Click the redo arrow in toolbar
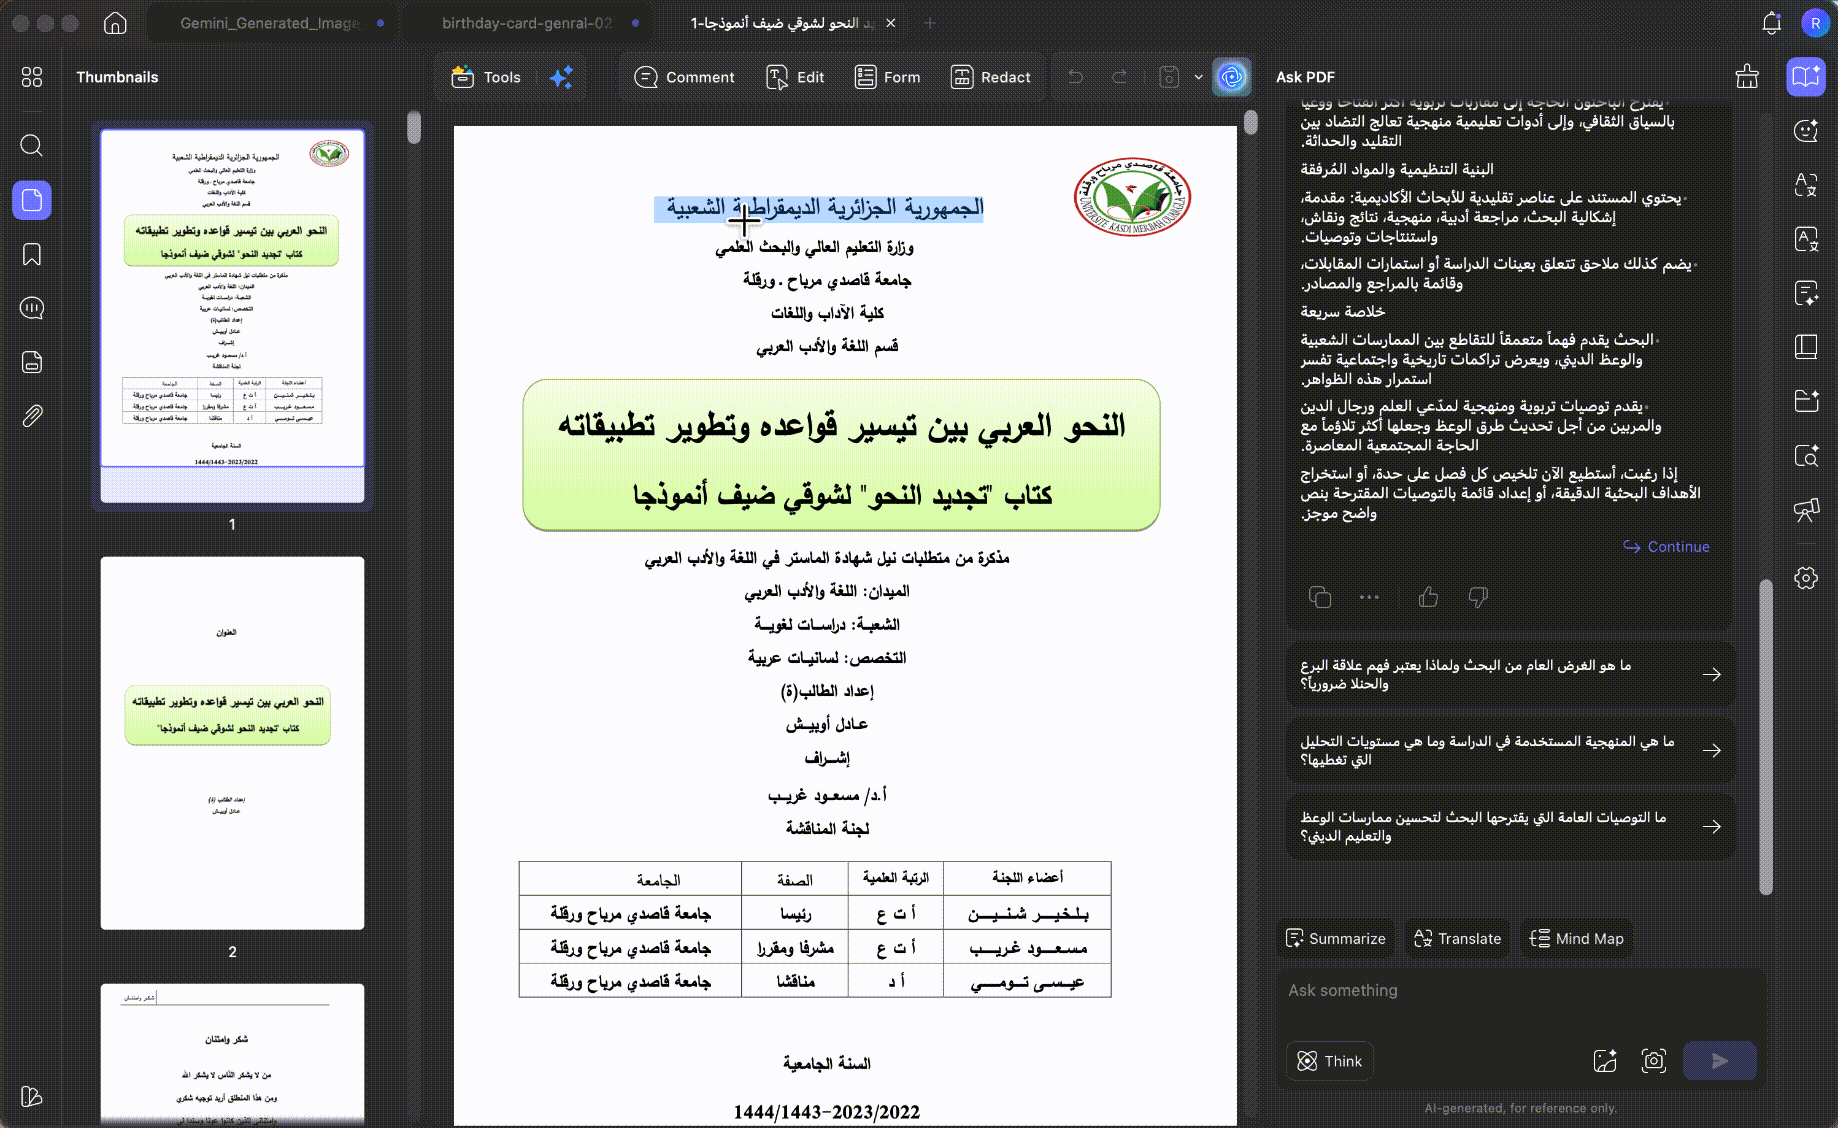Screen dimensions: 1838x1128 (1120, 77)
